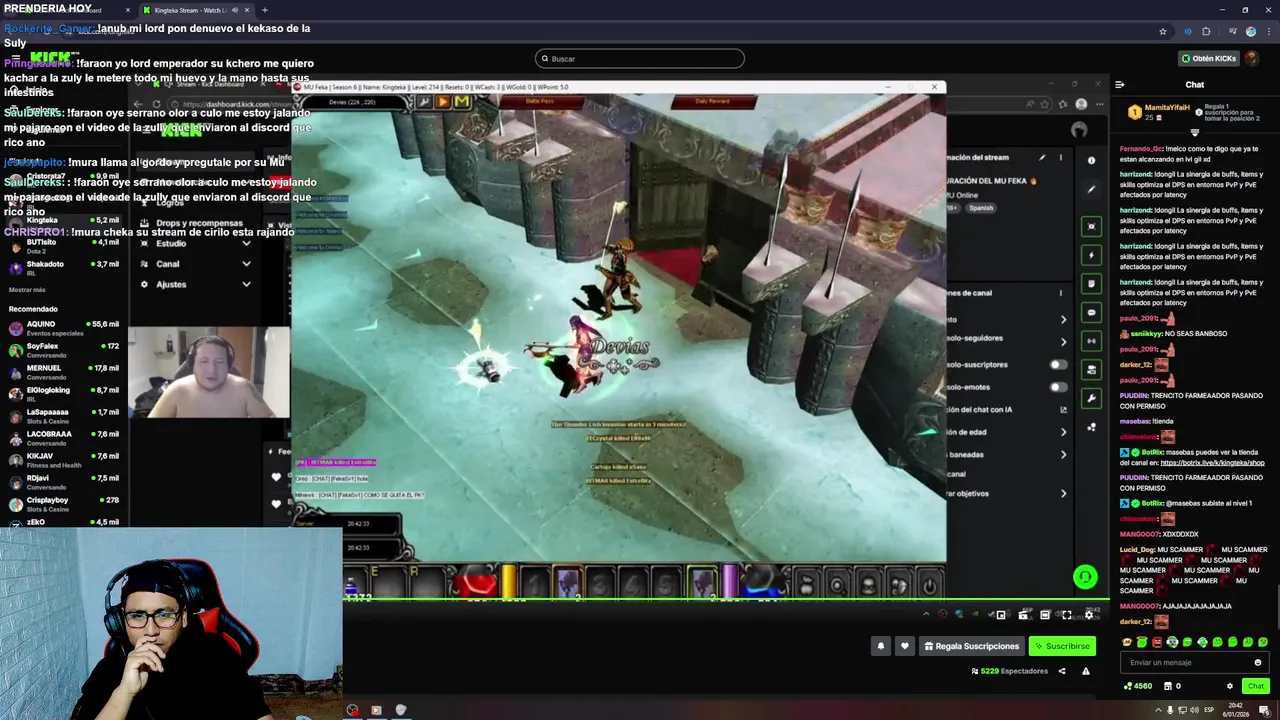Open player settings gear icon
Screen dimensions: 1280x720
[1089, 615]
